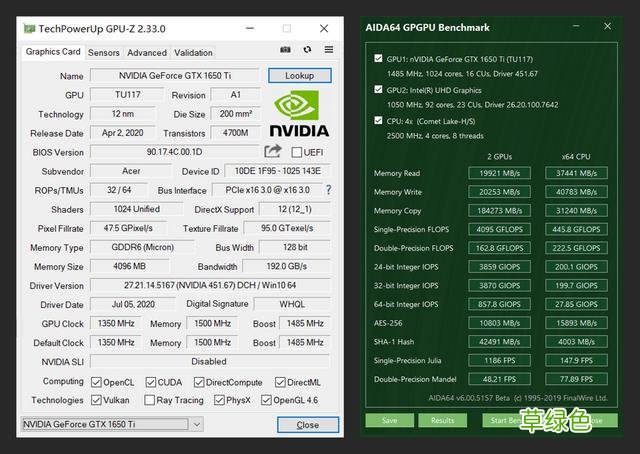This screenshot has height=454, width=640.
Task: Click the Subvendor Acer field
Action: [x=131, y=171]
